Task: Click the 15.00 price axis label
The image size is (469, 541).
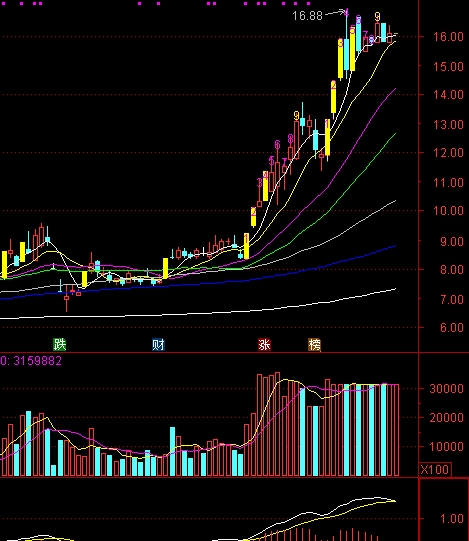Action: click(x=448, y=66)
